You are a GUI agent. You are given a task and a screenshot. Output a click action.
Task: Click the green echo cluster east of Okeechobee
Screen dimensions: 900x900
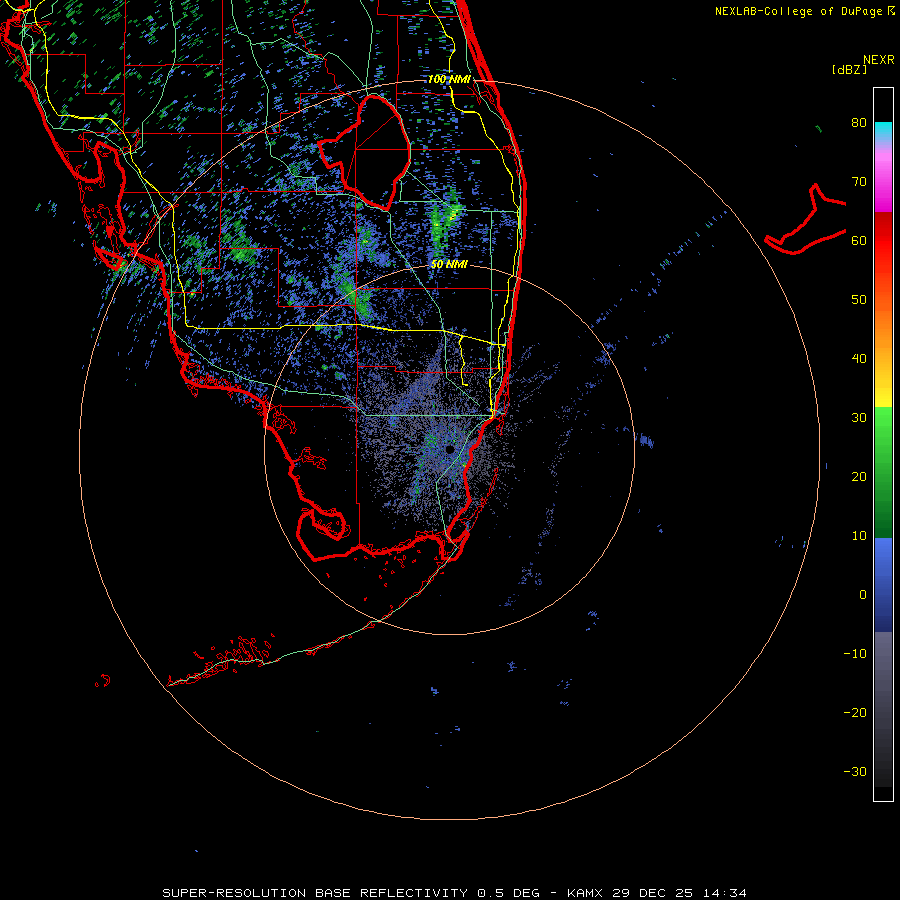[443, 226]
